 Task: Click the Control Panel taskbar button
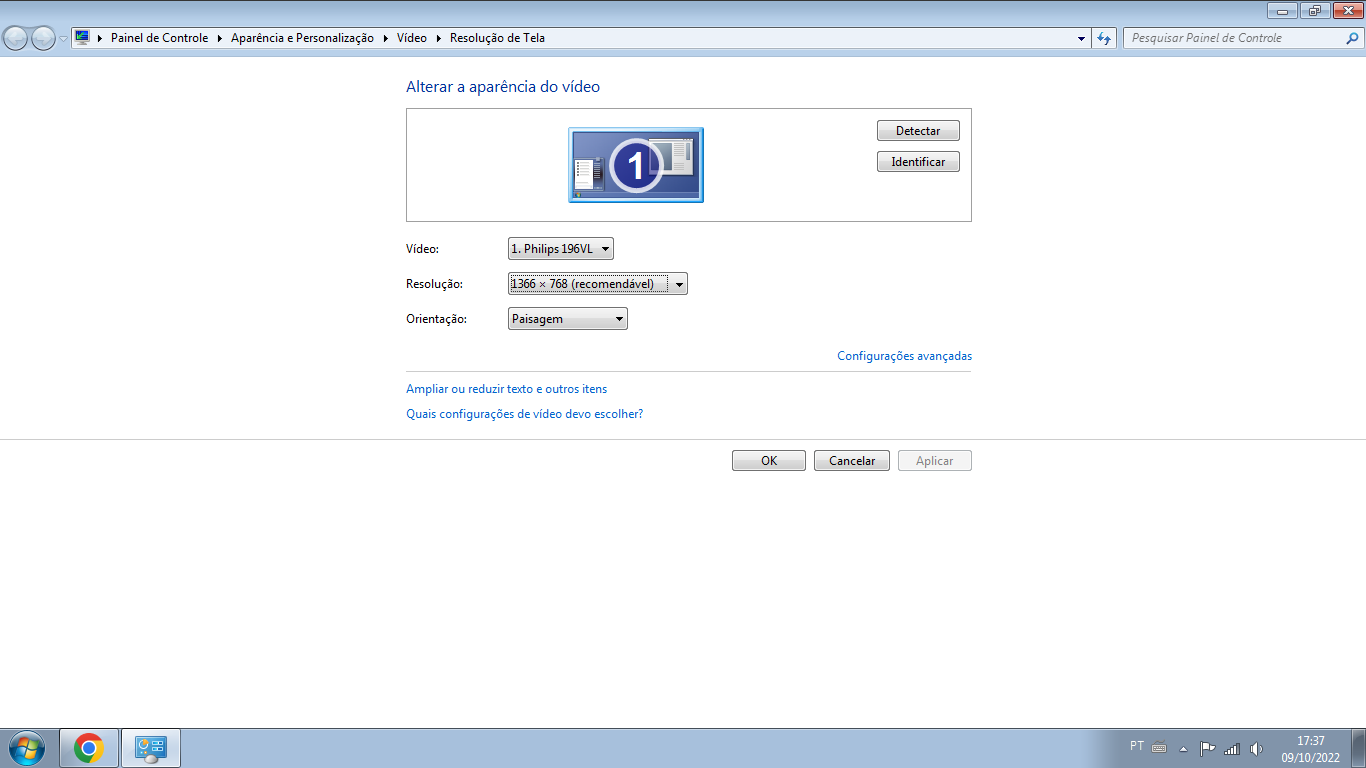pyautogui.click(x=151, y=748)
